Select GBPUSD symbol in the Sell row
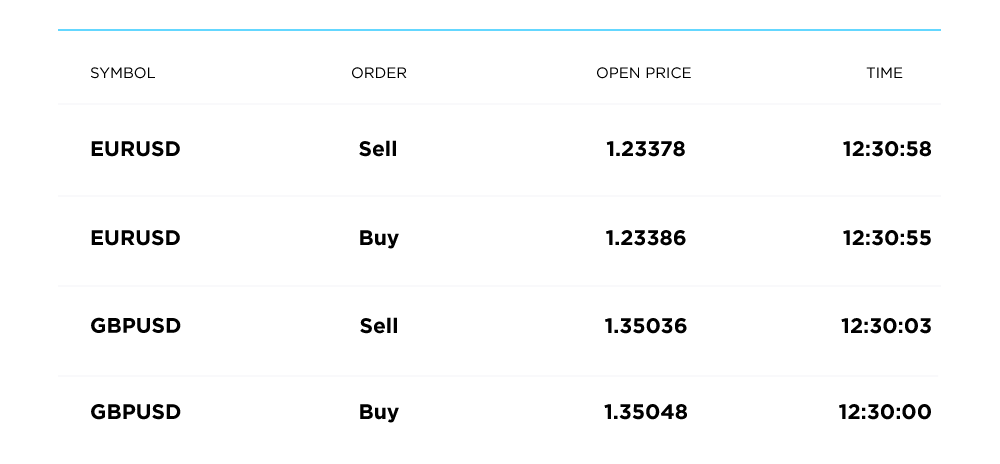The width and height of the screenshot is (1000, 464). point(135,326)
